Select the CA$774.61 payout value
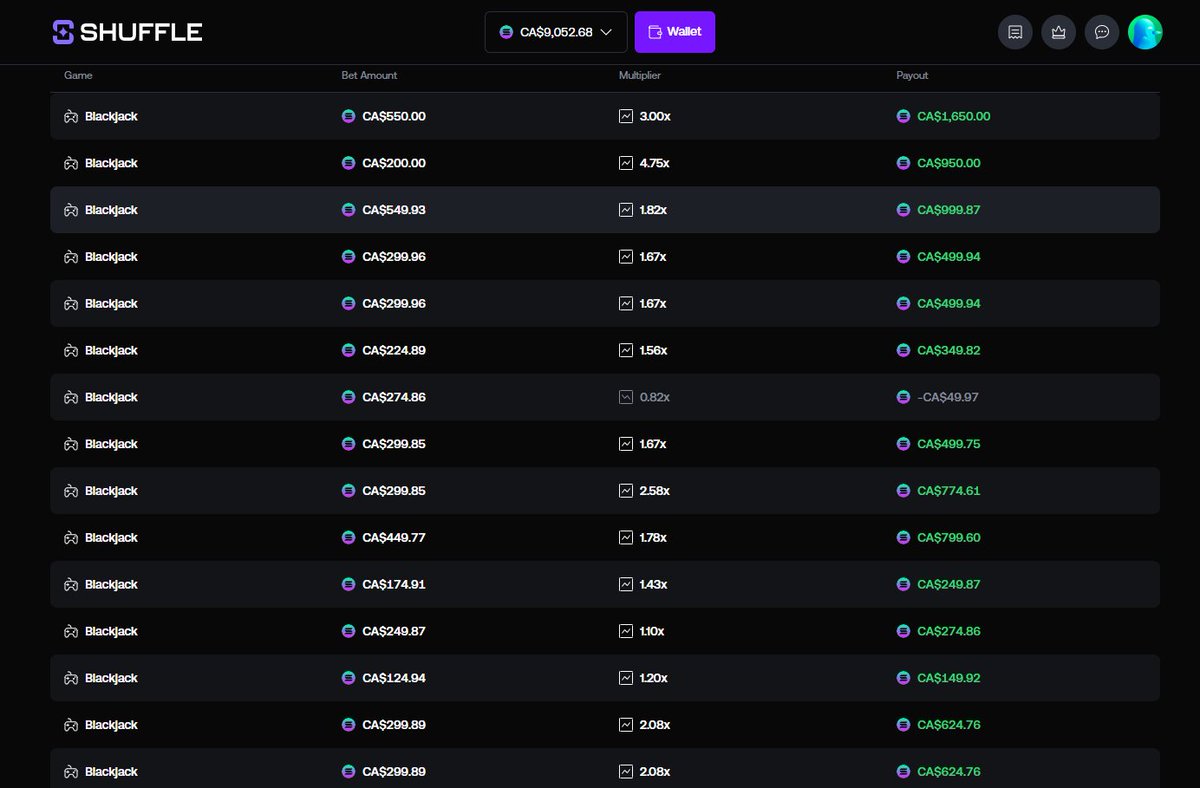Viewport: 1200px width, 788px height. click(x=949, y=491)
